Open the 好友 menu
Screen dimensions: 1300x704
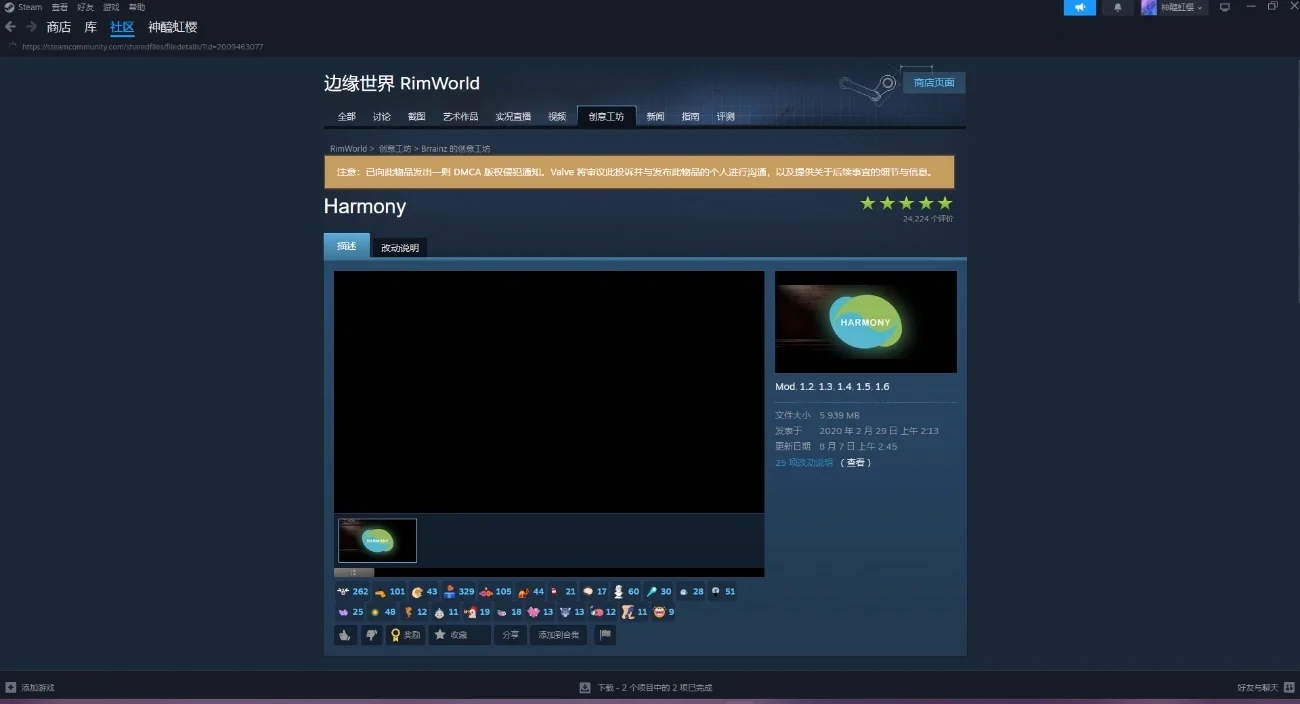point(86,7)
